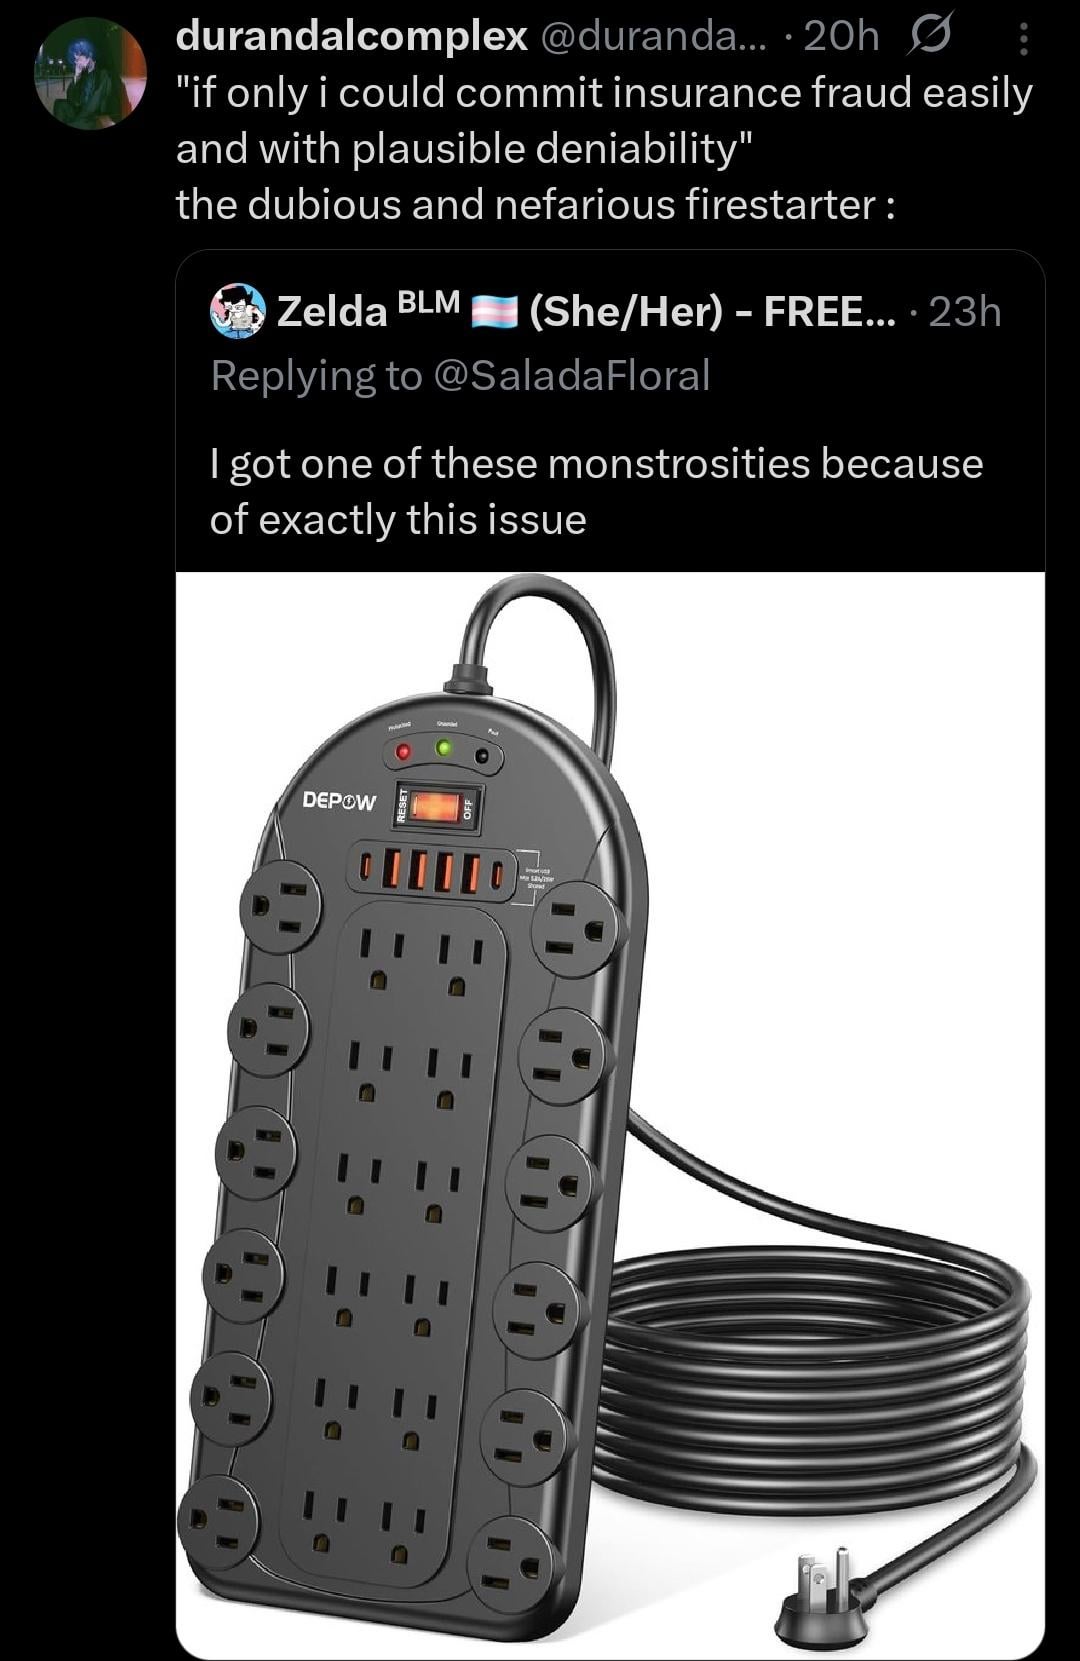
Task: Tap the slashed-circle icon beside 20h
Action: [x=929, y=36]
